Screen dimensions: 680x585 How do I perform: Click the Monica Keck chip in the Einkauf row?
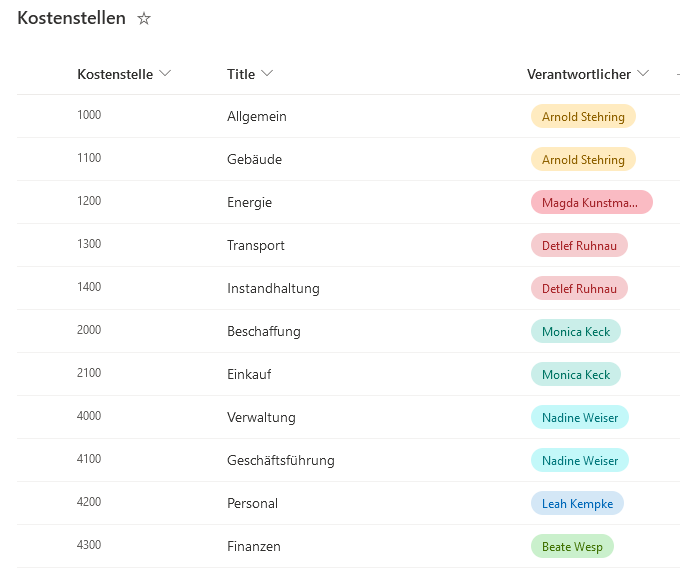point(575,375)
